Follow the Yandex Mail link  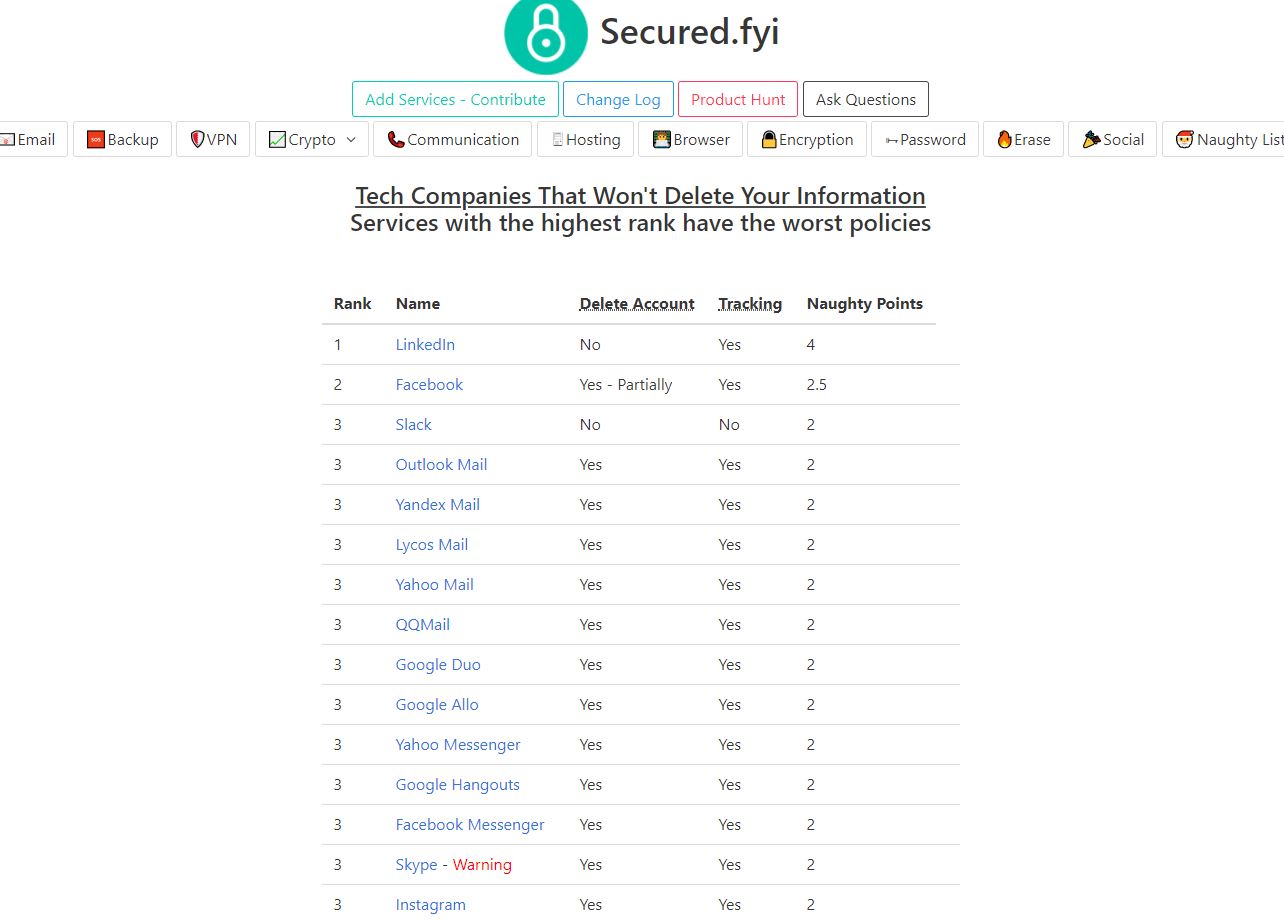coord(437,505)
